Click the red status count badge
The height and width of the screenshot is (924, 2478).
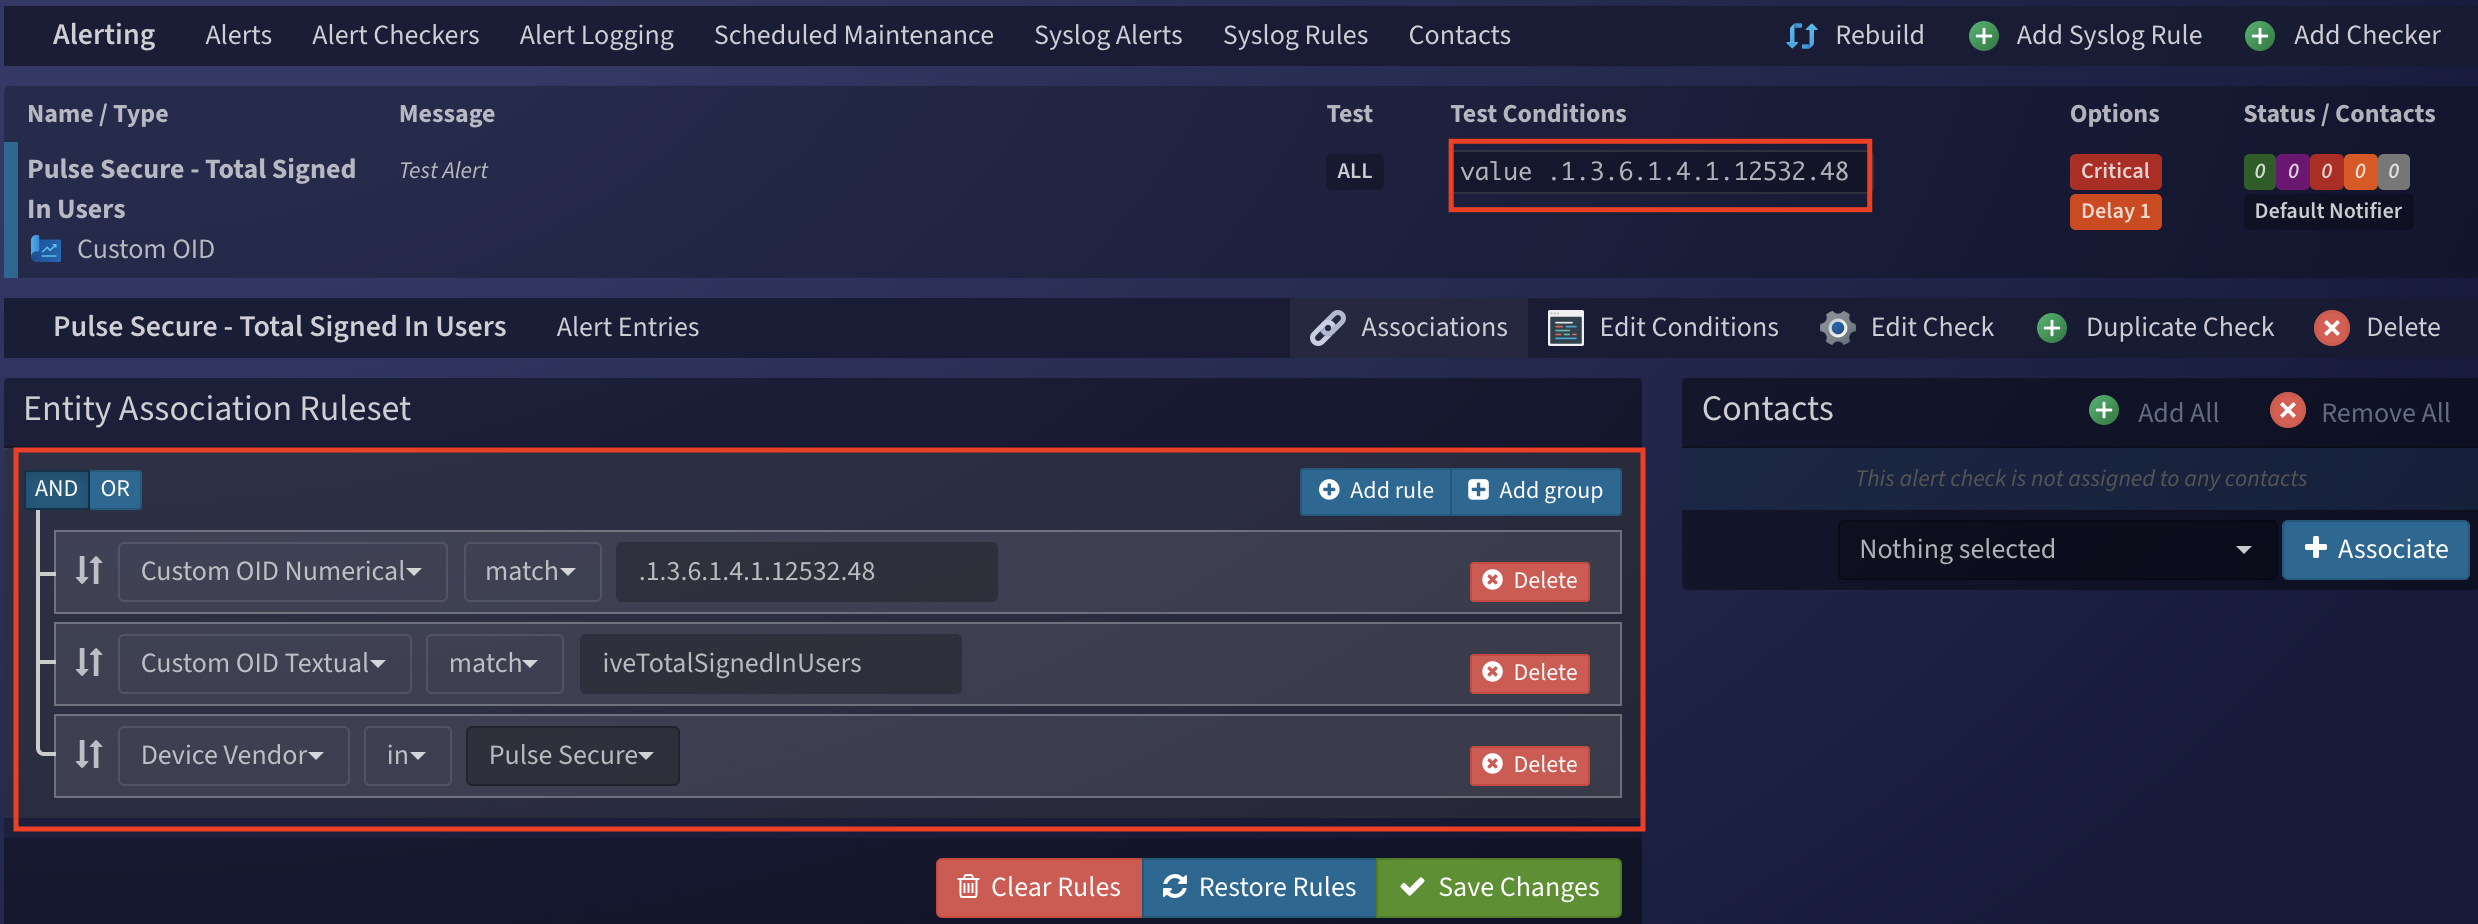click(2326, 171)
